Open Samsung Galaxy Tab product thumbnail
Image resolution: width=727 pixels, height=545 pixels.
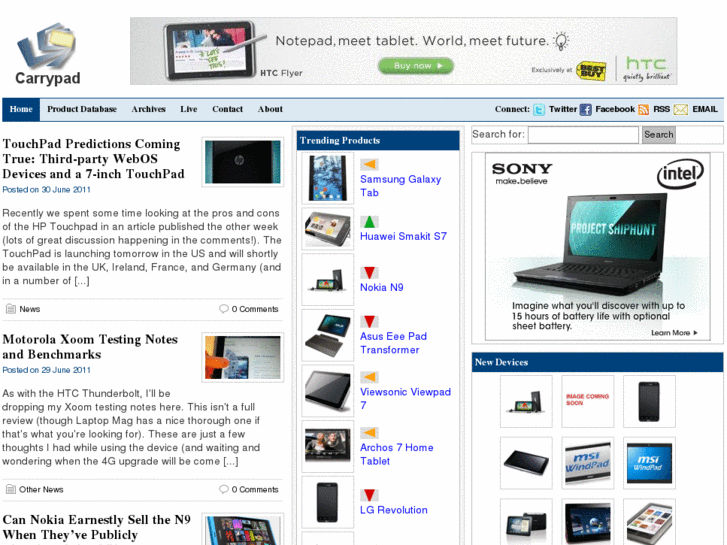point(327,178)
